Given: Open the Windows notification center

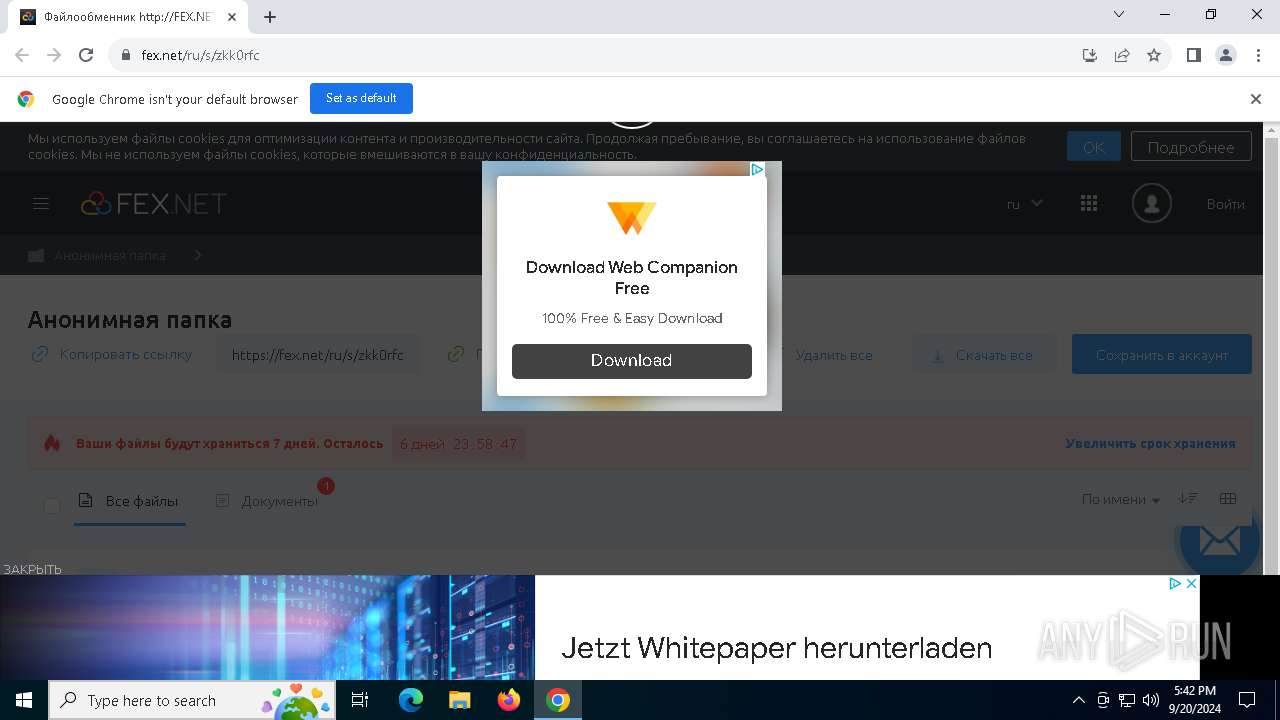Looking at the screenshot, I should coord(1247,700).
